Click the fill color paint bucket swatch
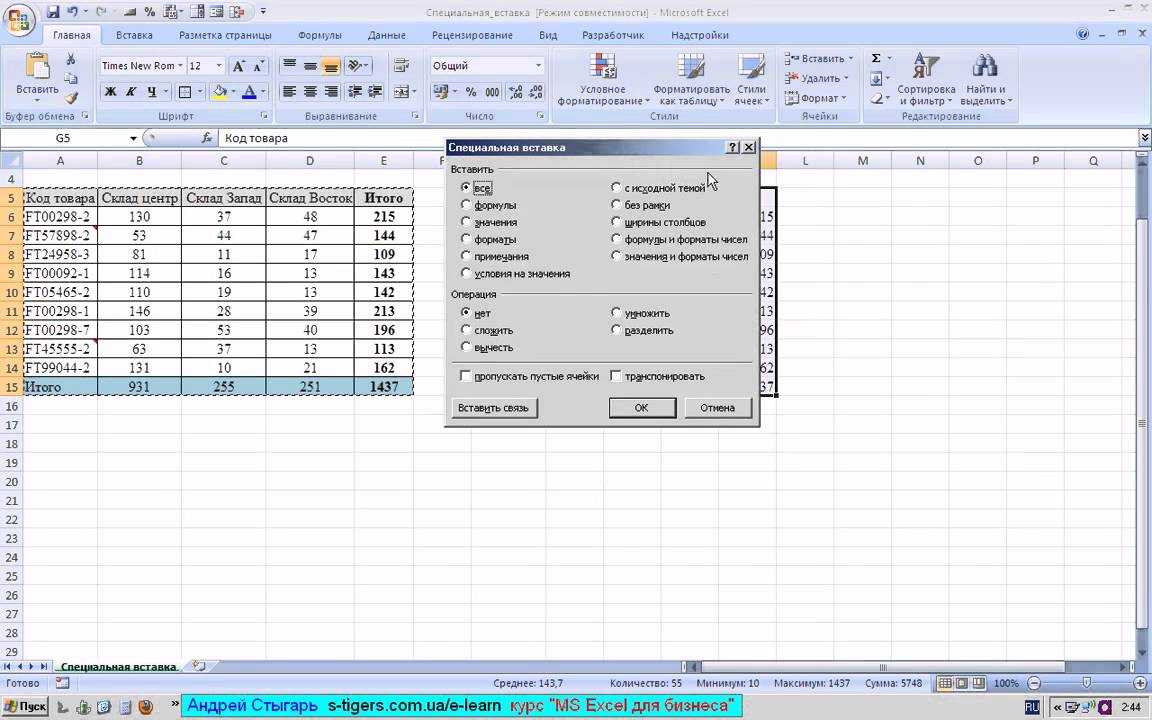Image resolution: width=1152 pixels, height=720 pixels. (219, 92)
